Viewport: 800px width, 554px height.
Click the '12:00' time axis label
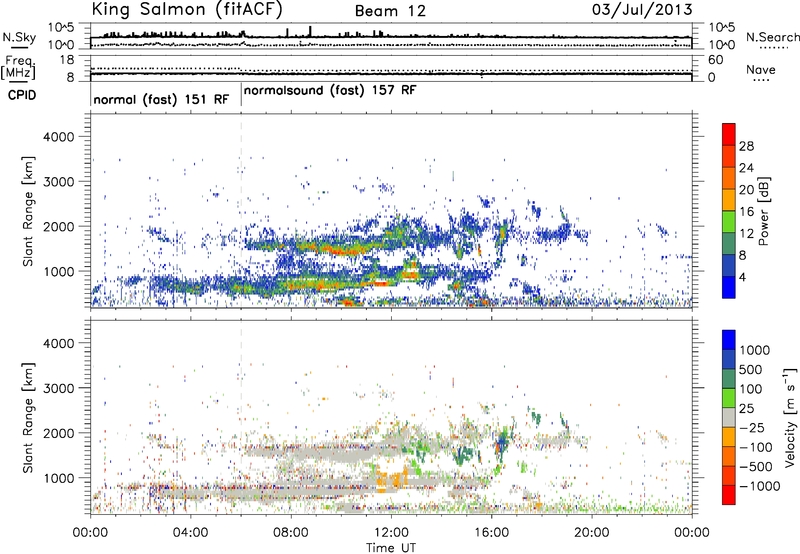point(391,533)
